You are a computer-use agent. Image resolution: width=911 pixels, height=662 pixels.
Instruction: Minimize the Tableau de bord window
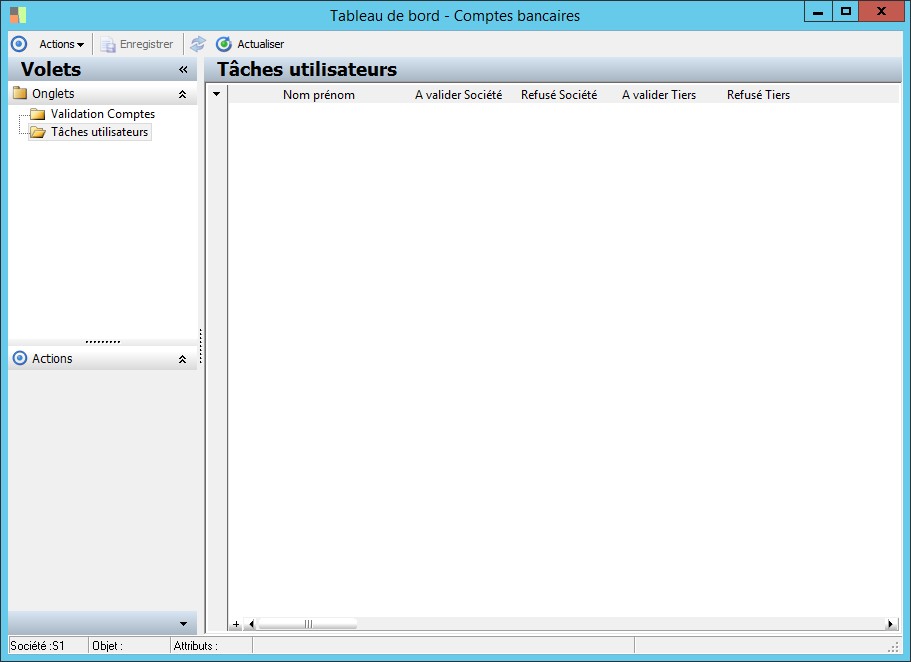(x=818, y=12)
